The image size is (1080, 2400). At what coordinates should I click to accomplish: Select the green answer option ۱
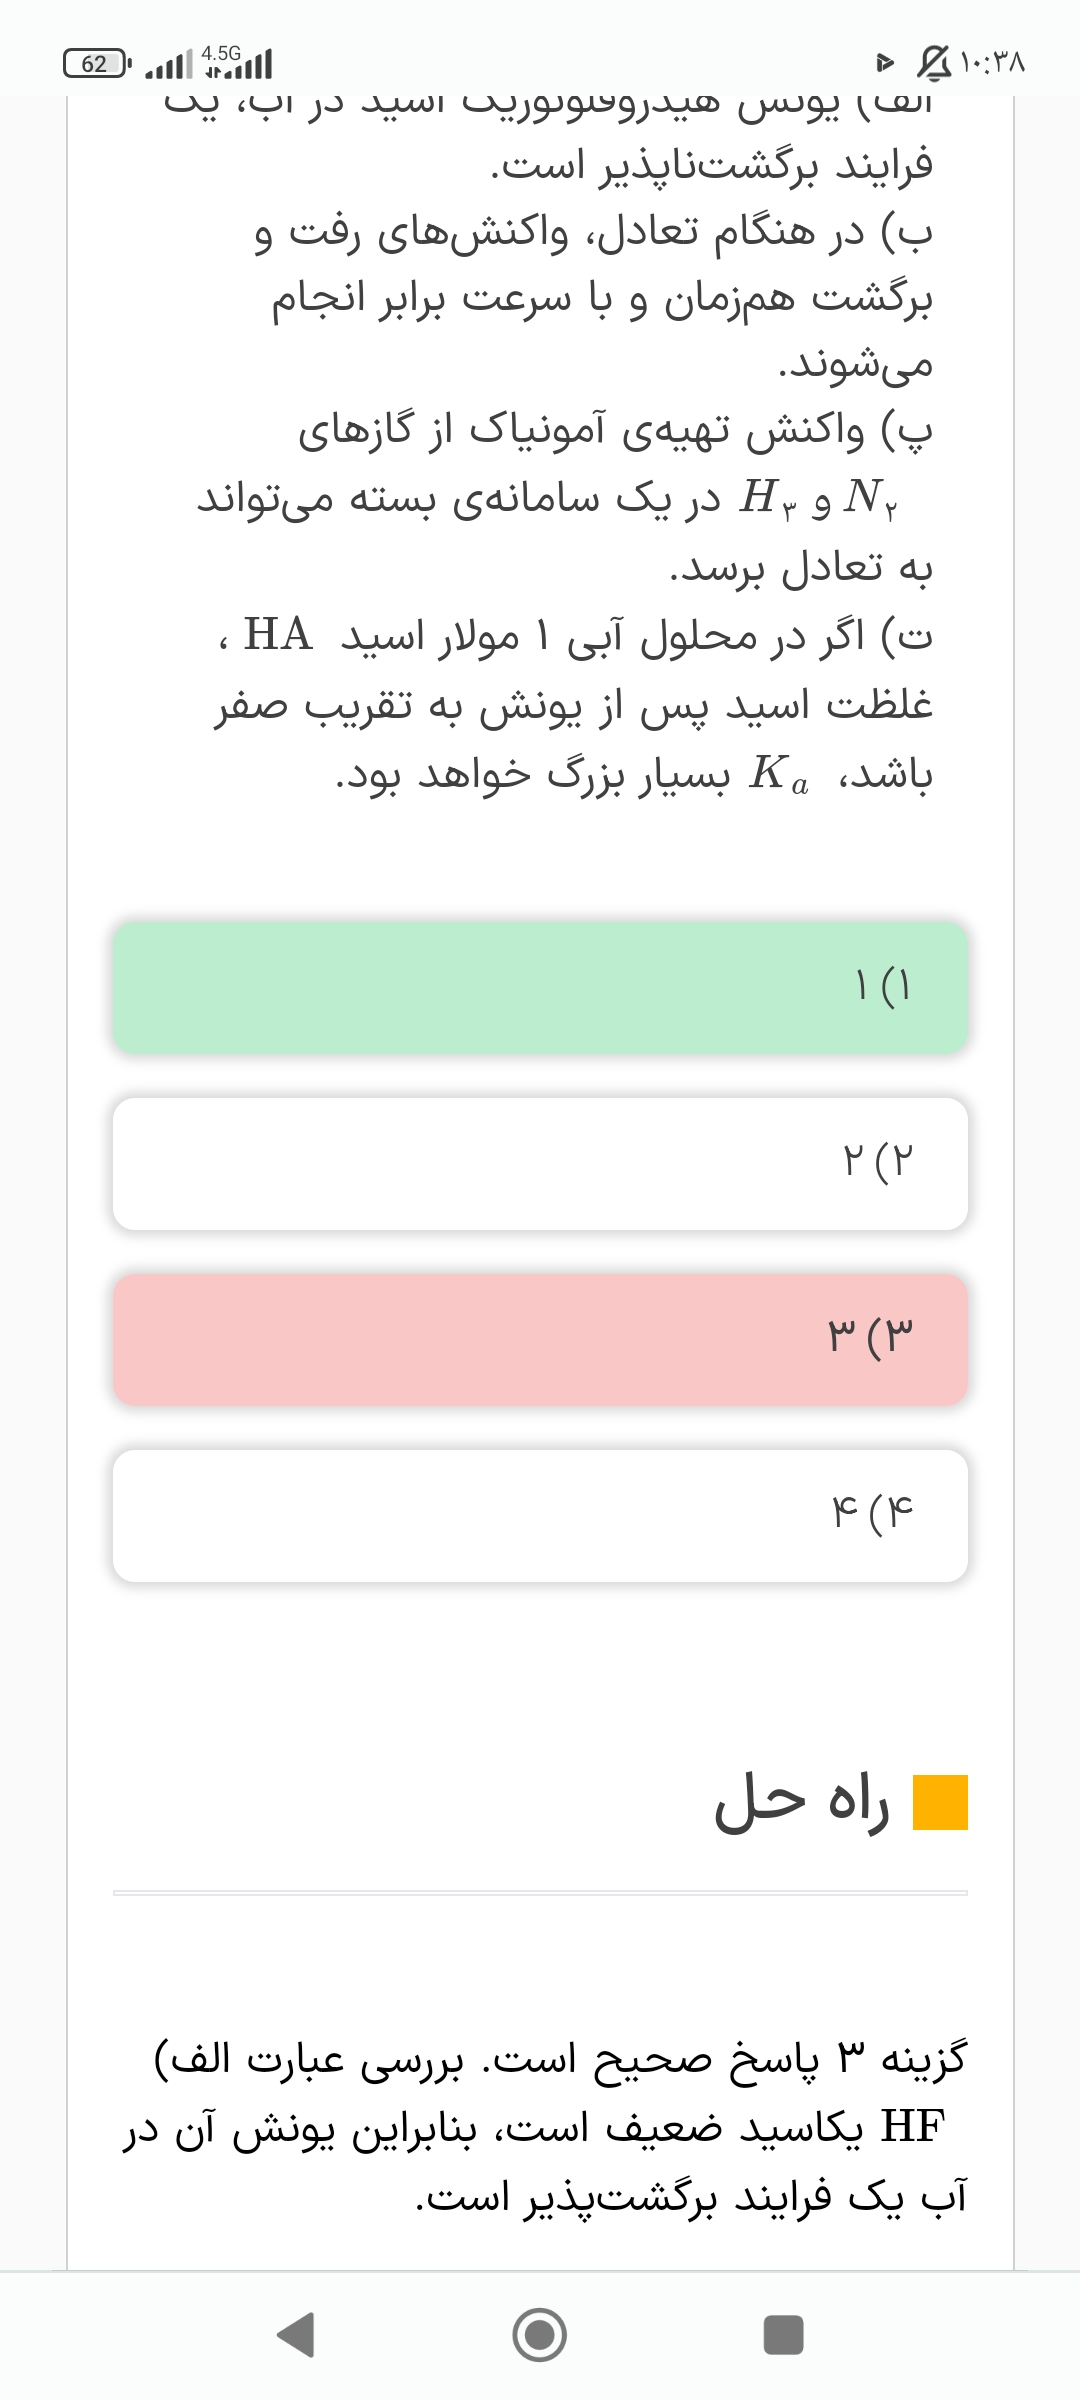pos(540,987)
